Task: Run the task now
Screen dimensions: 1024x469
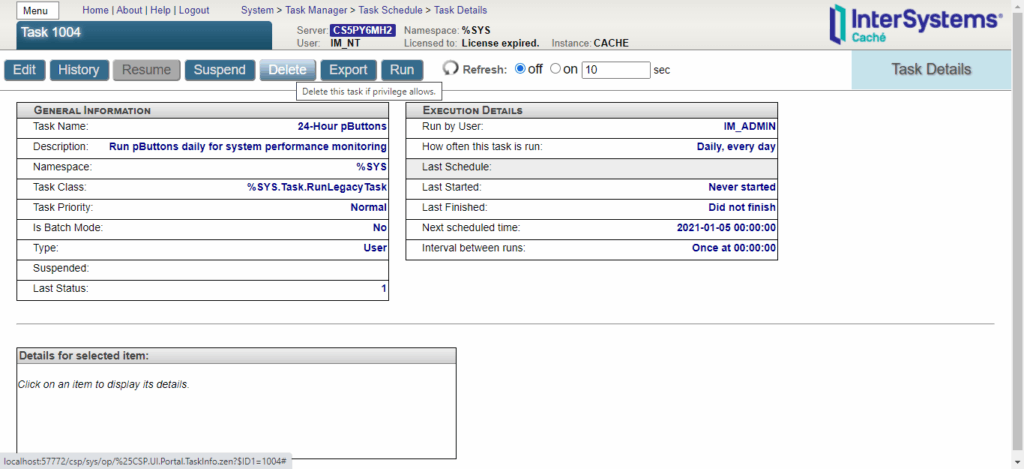Action: (x=402, y=70)
